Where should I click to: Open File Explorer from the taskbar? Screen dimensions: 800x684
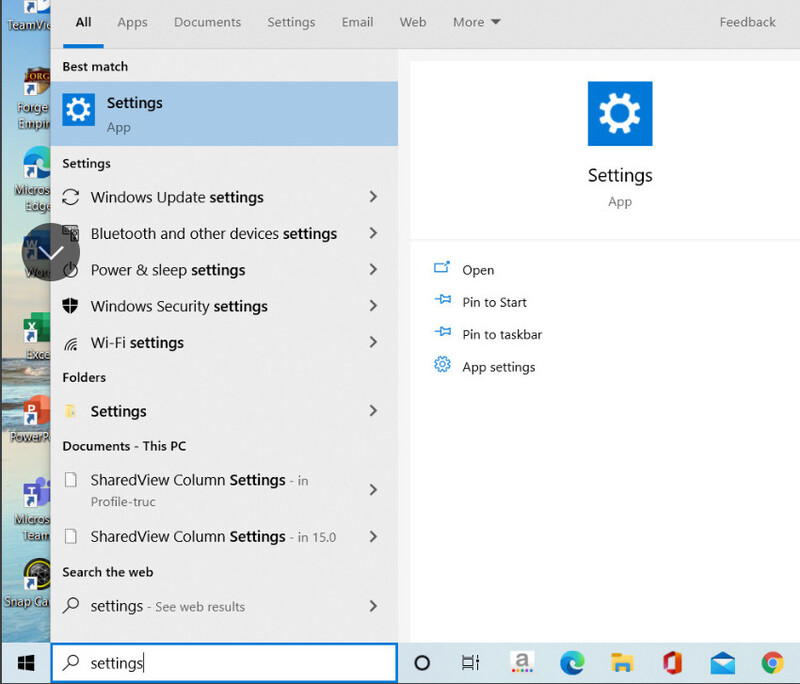click(x=622, y=663)
